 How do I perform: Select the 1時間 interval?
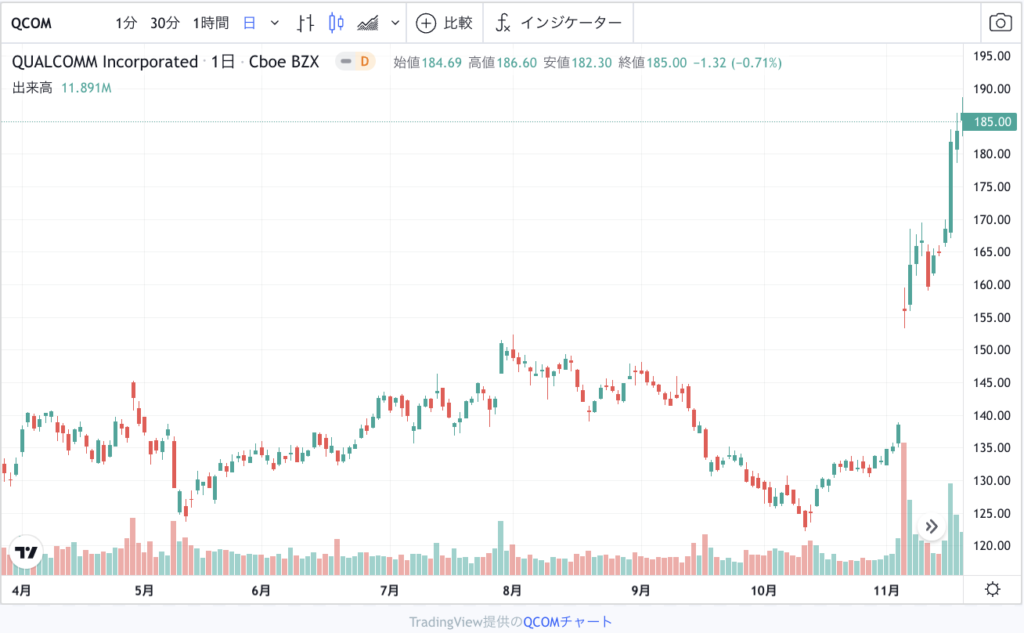210,24
